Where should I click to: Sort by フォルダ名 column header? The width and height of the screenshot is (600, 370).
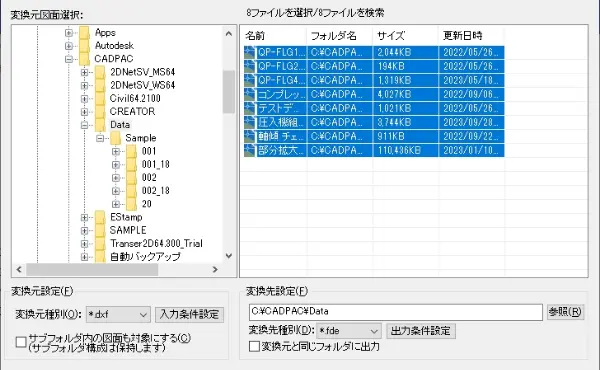coord(339,36)
